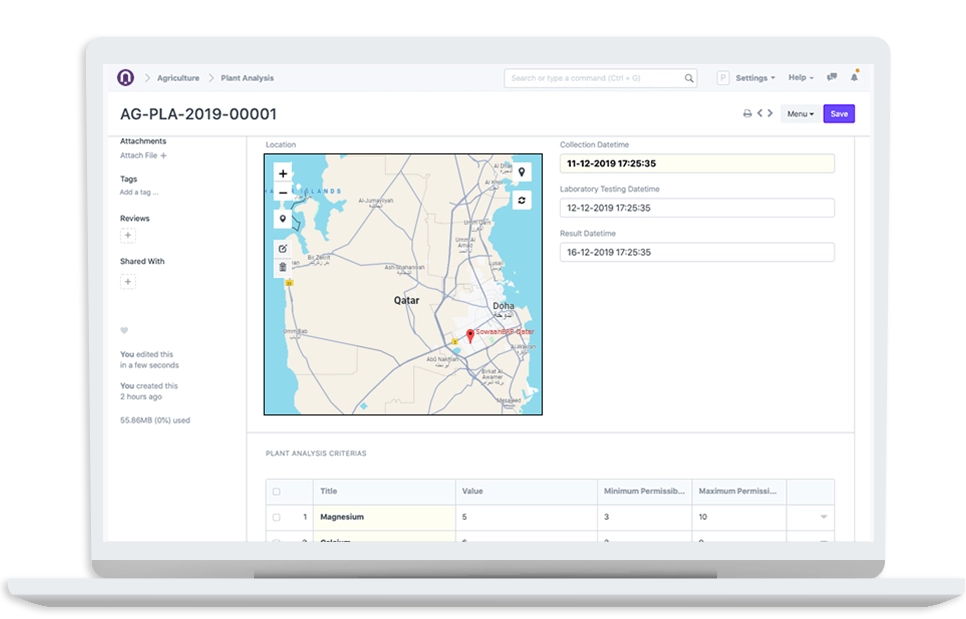Screen dimensions: 966x619
Task: Click the delete layers trash icon
Action: (x=283, y=267)
